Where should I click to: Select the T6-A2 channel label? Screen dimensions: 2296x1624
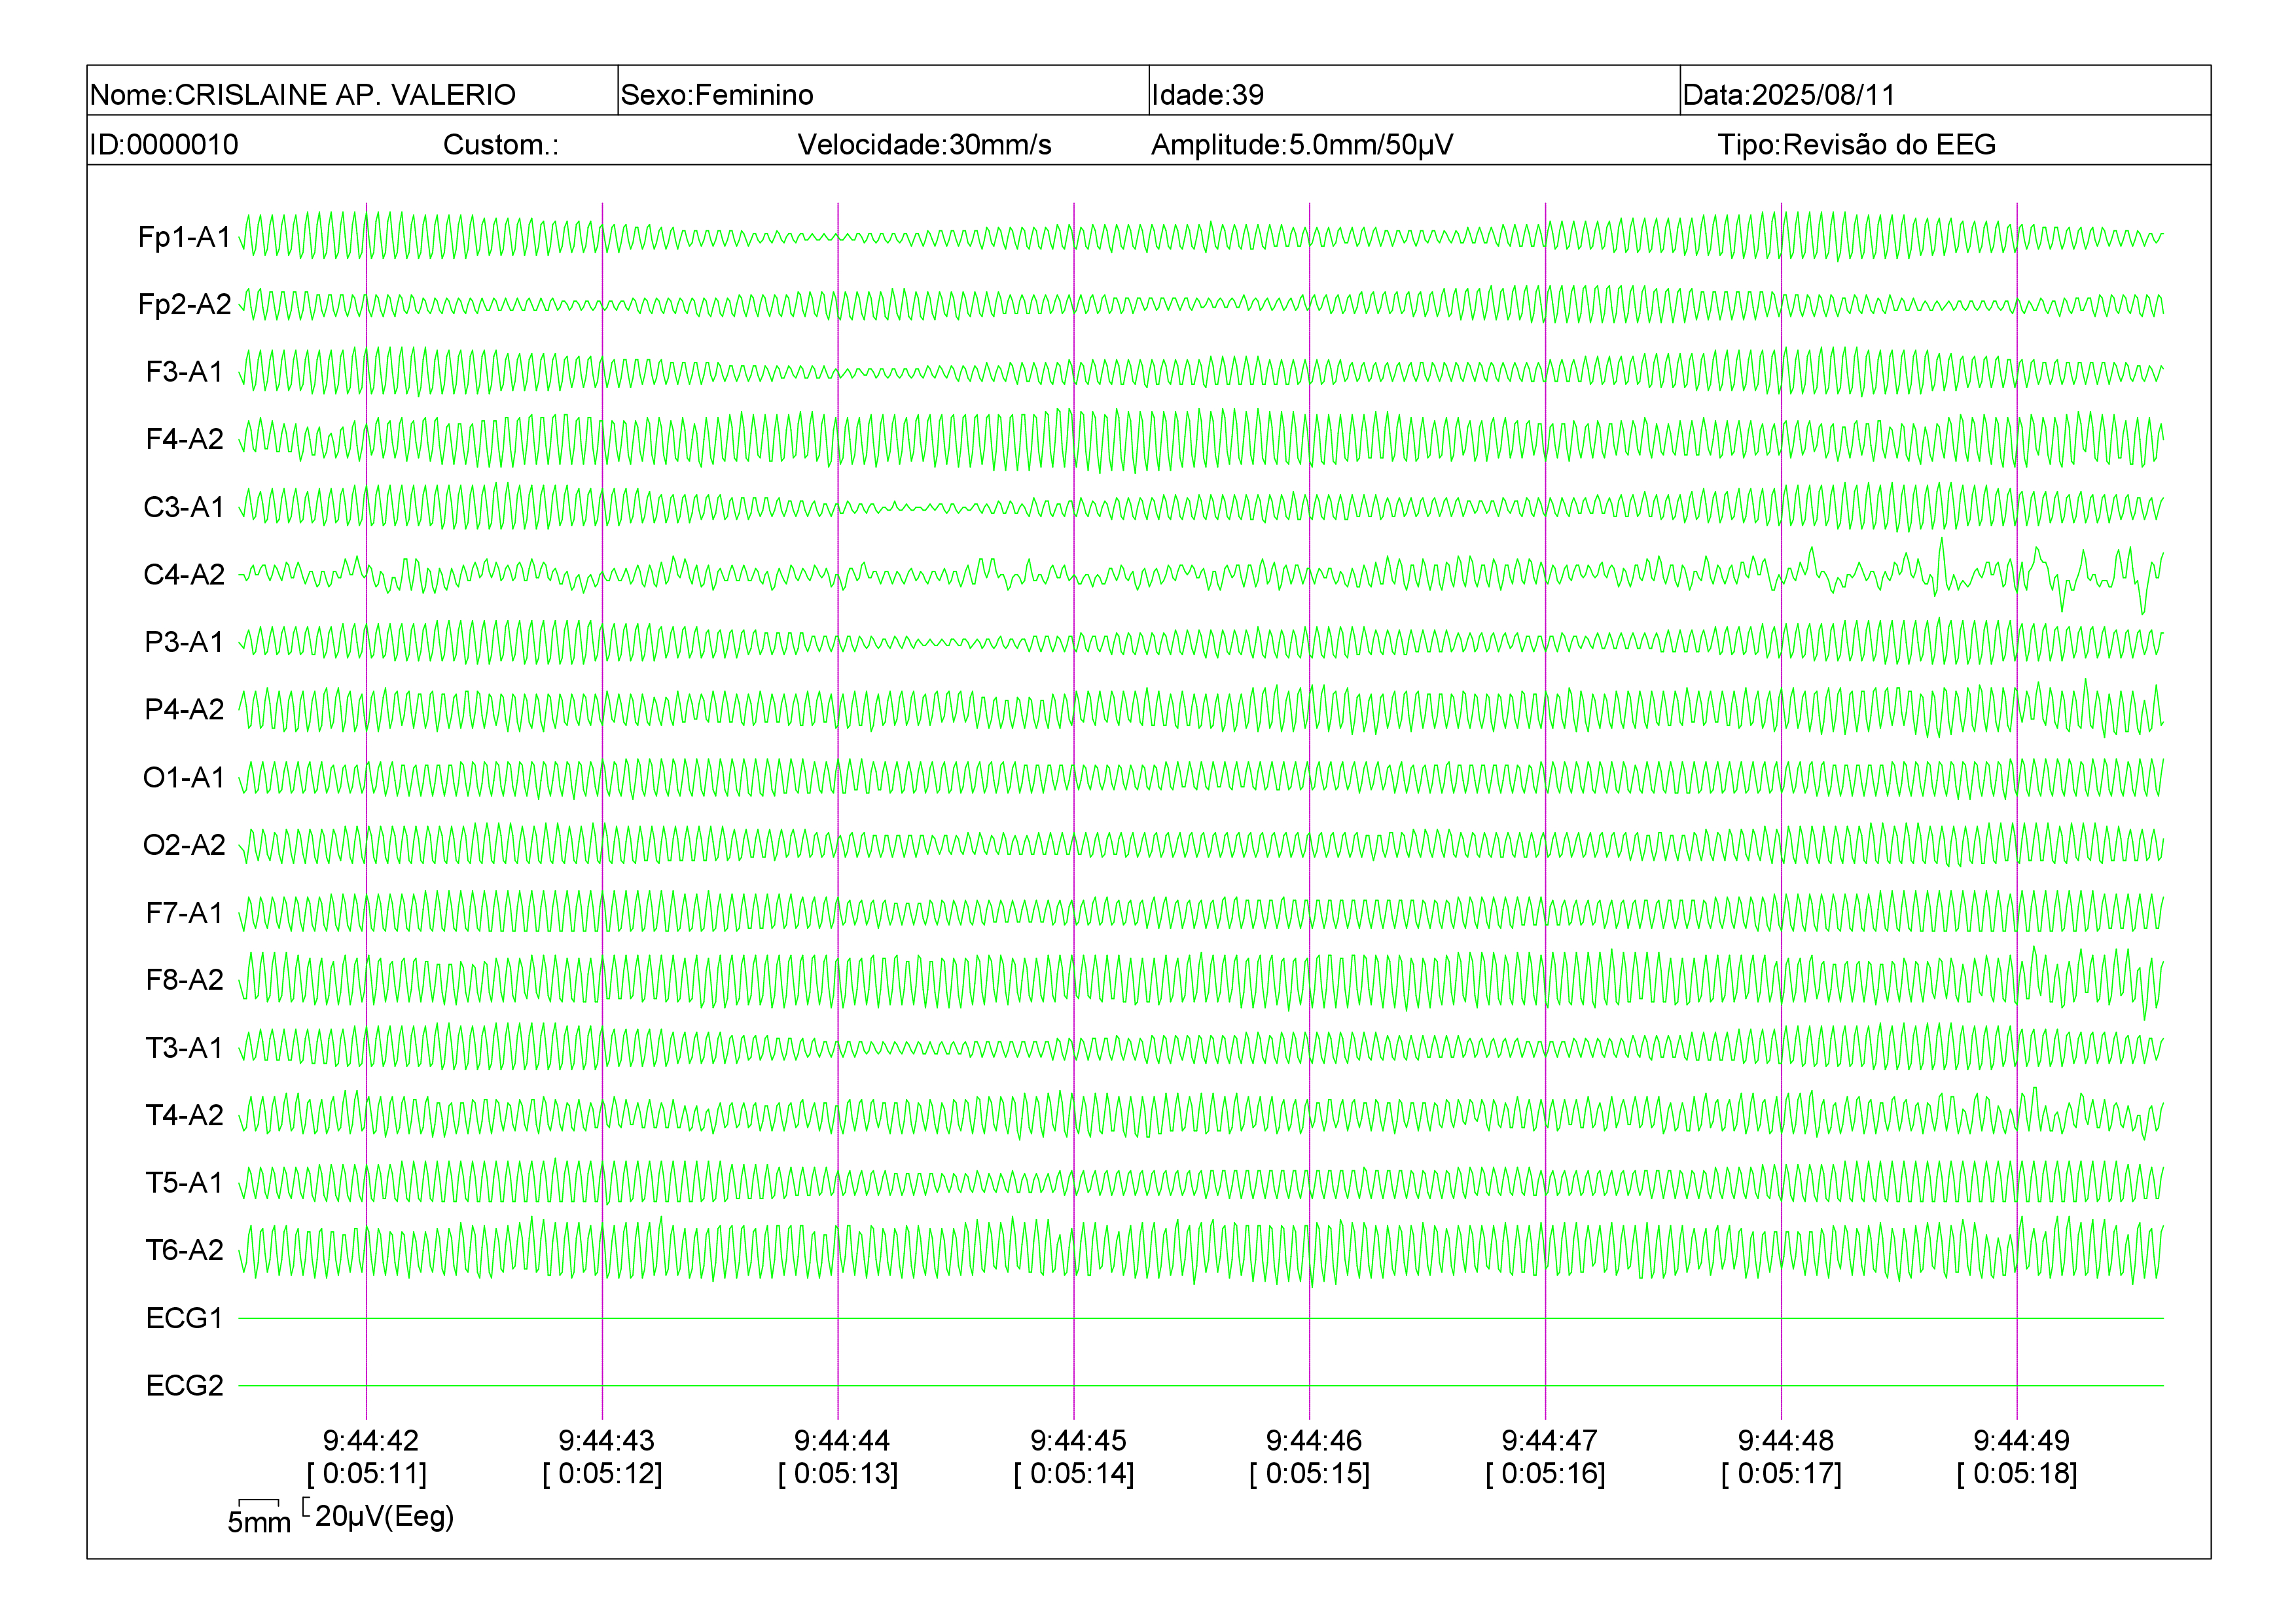[x=184, y=1250]
